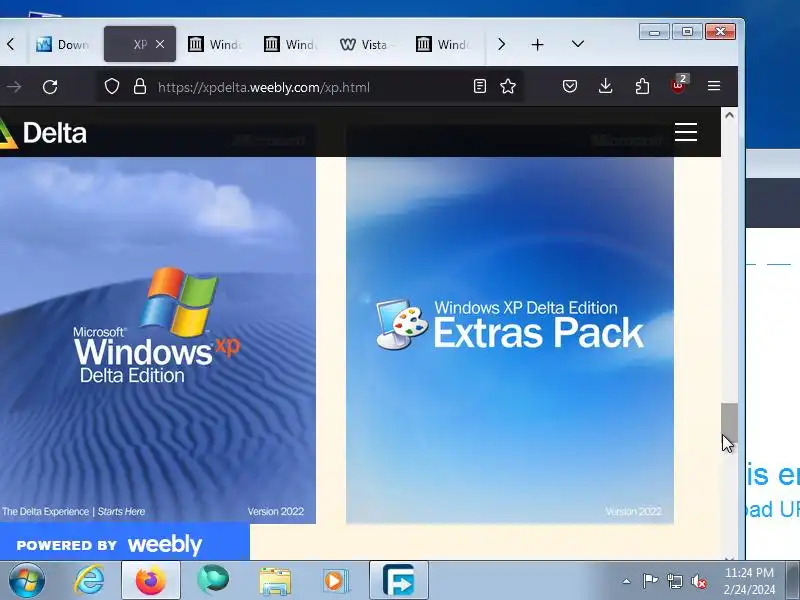800x600 pixels.
Task: Open Windows Explorer folder on taskbar
Action: pos(275,581)
